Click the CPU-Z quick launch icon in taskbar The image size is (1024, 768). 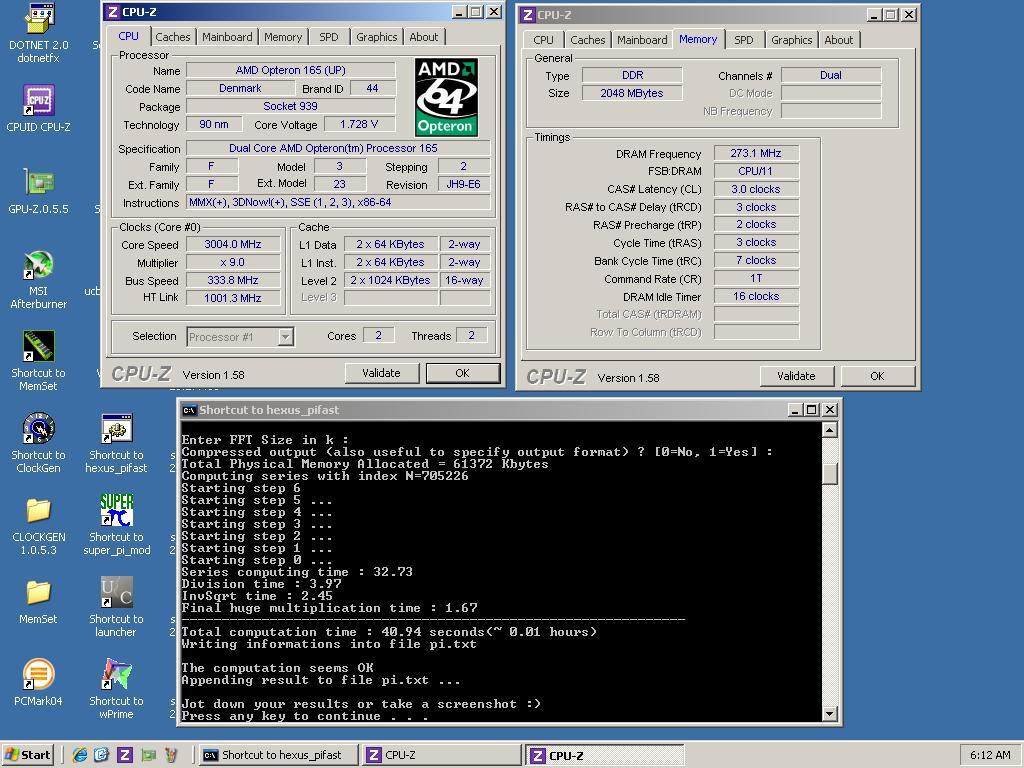click(x=125, y=755)
